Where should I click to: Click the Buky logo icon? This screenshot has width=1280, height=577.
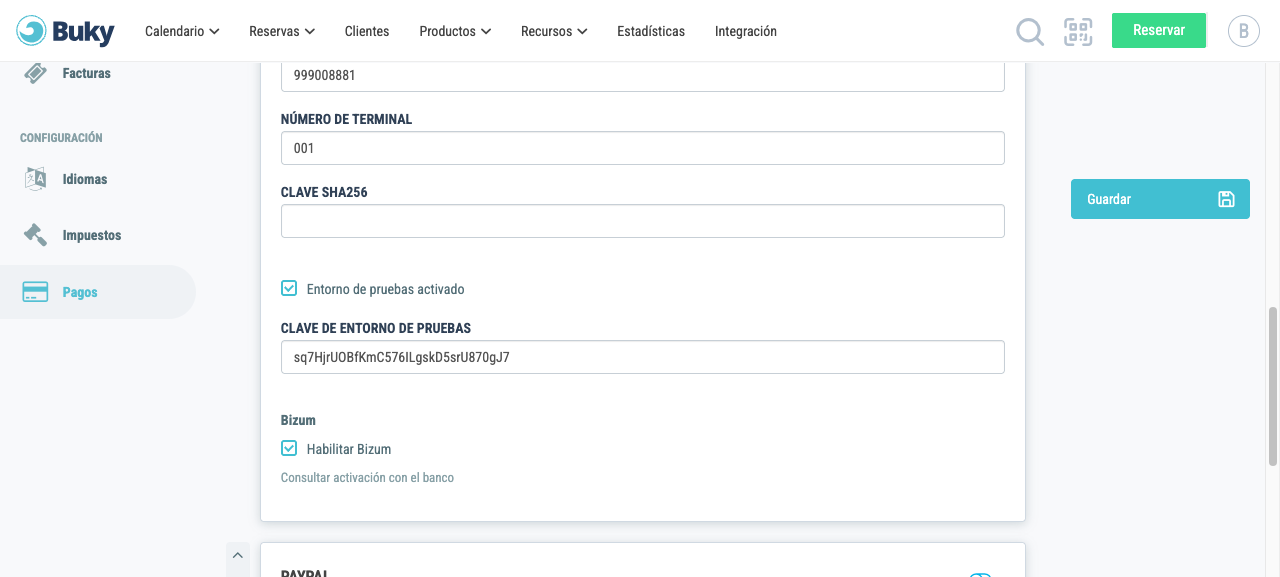coord(32,31)
